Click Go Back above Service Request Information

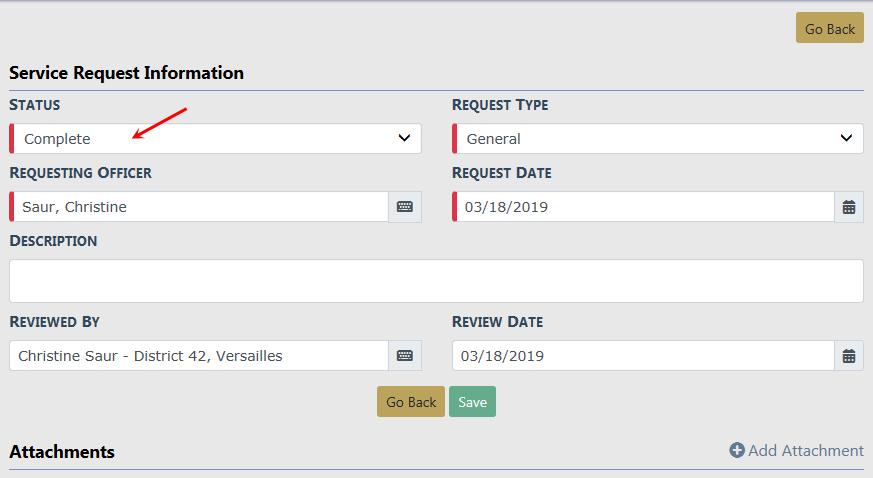coord(829,28)
